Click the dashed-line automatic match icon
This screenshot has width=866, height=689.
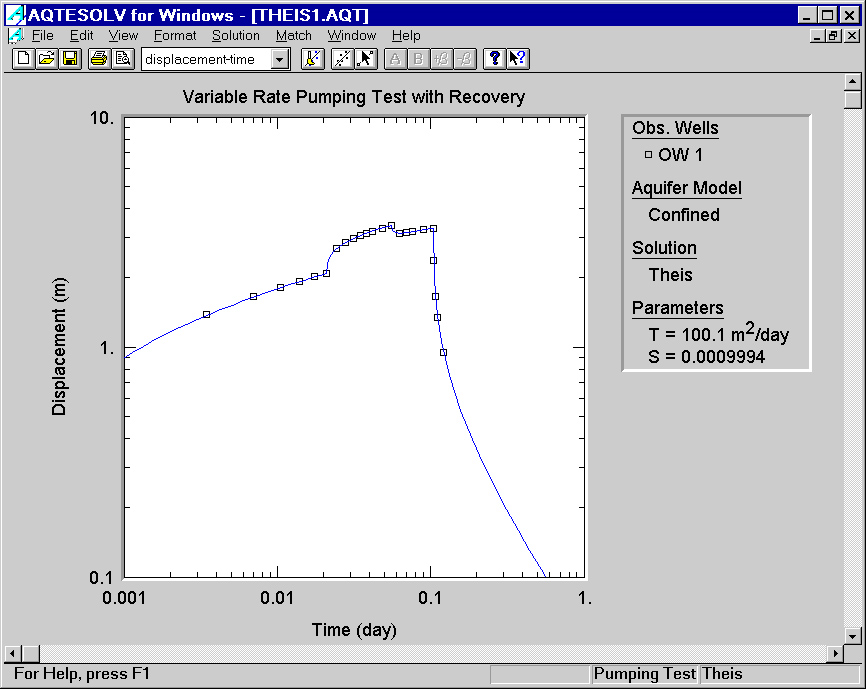tap(342, 59)
